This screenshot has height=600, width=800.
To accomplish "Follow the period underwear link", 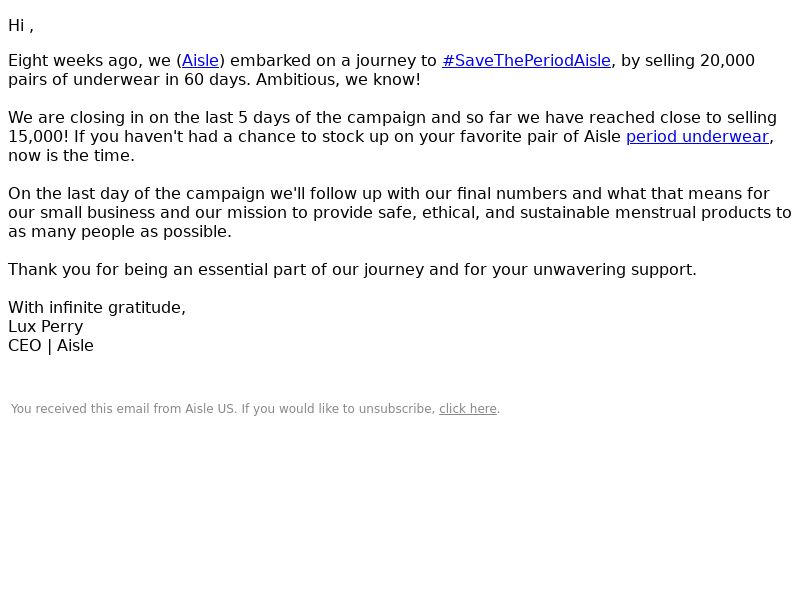I will [x=697, y=137].
